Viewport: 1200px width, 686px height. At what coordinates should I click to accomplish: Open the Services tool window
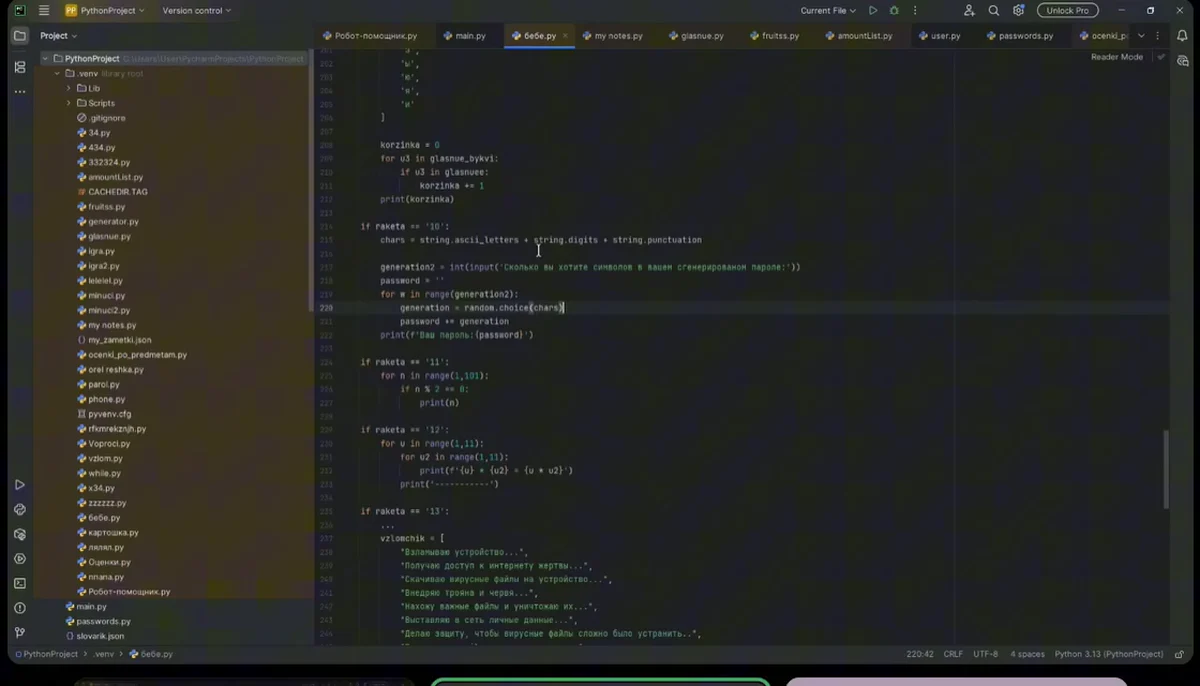click(x=20, y=559)
